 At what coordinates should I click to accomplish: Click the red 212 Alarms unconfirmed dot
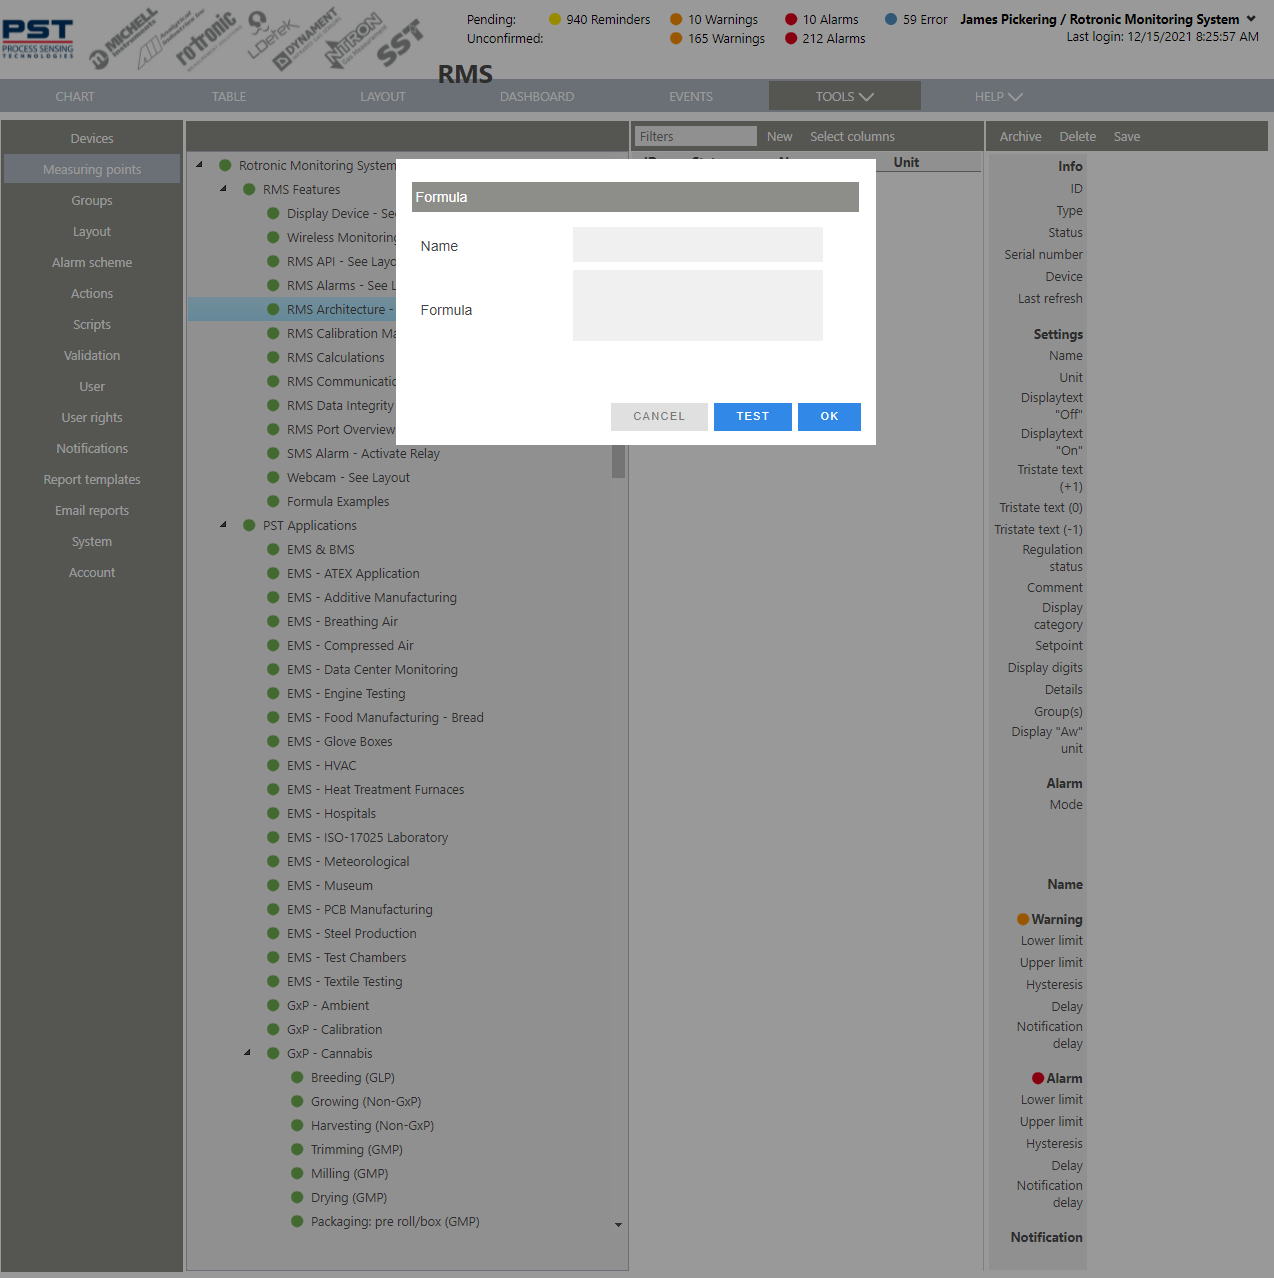point(791,38)
